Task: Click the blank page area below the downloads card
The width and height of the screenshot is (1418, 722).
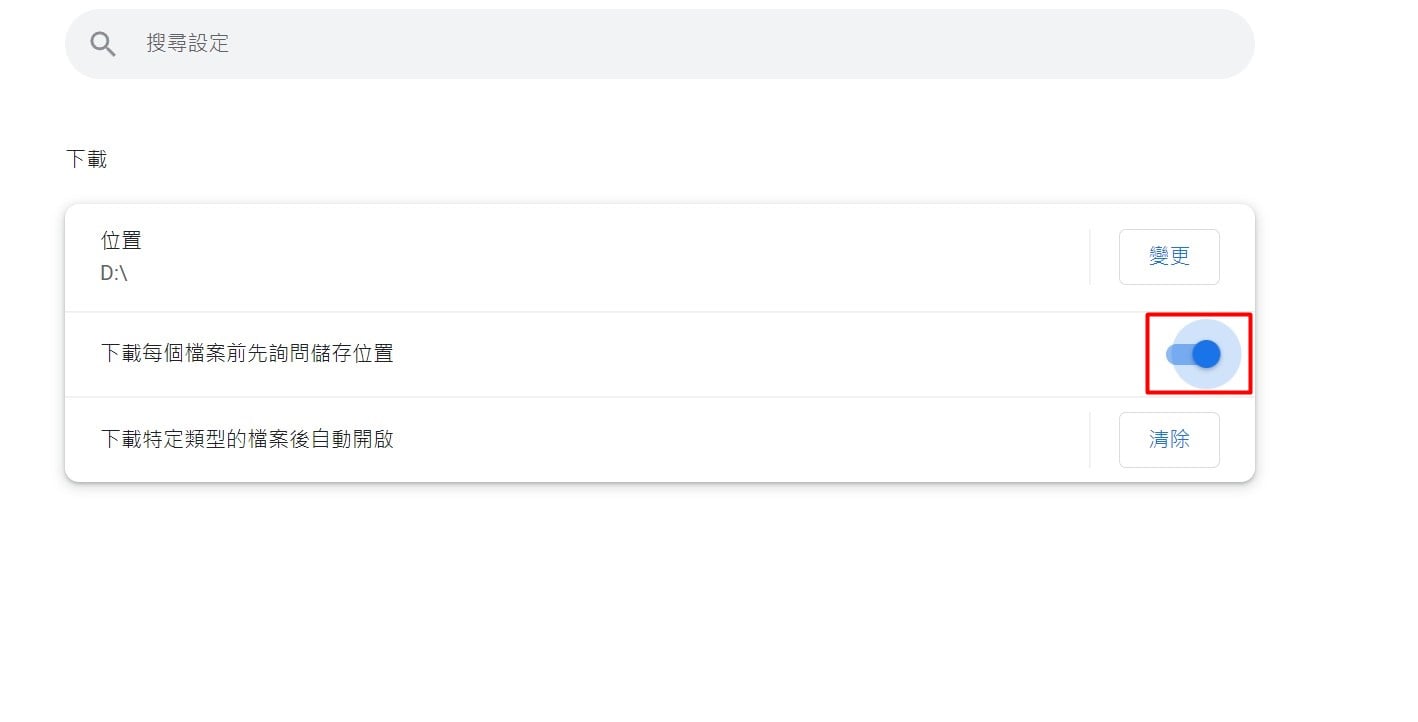Action: (x=660, y=600)
